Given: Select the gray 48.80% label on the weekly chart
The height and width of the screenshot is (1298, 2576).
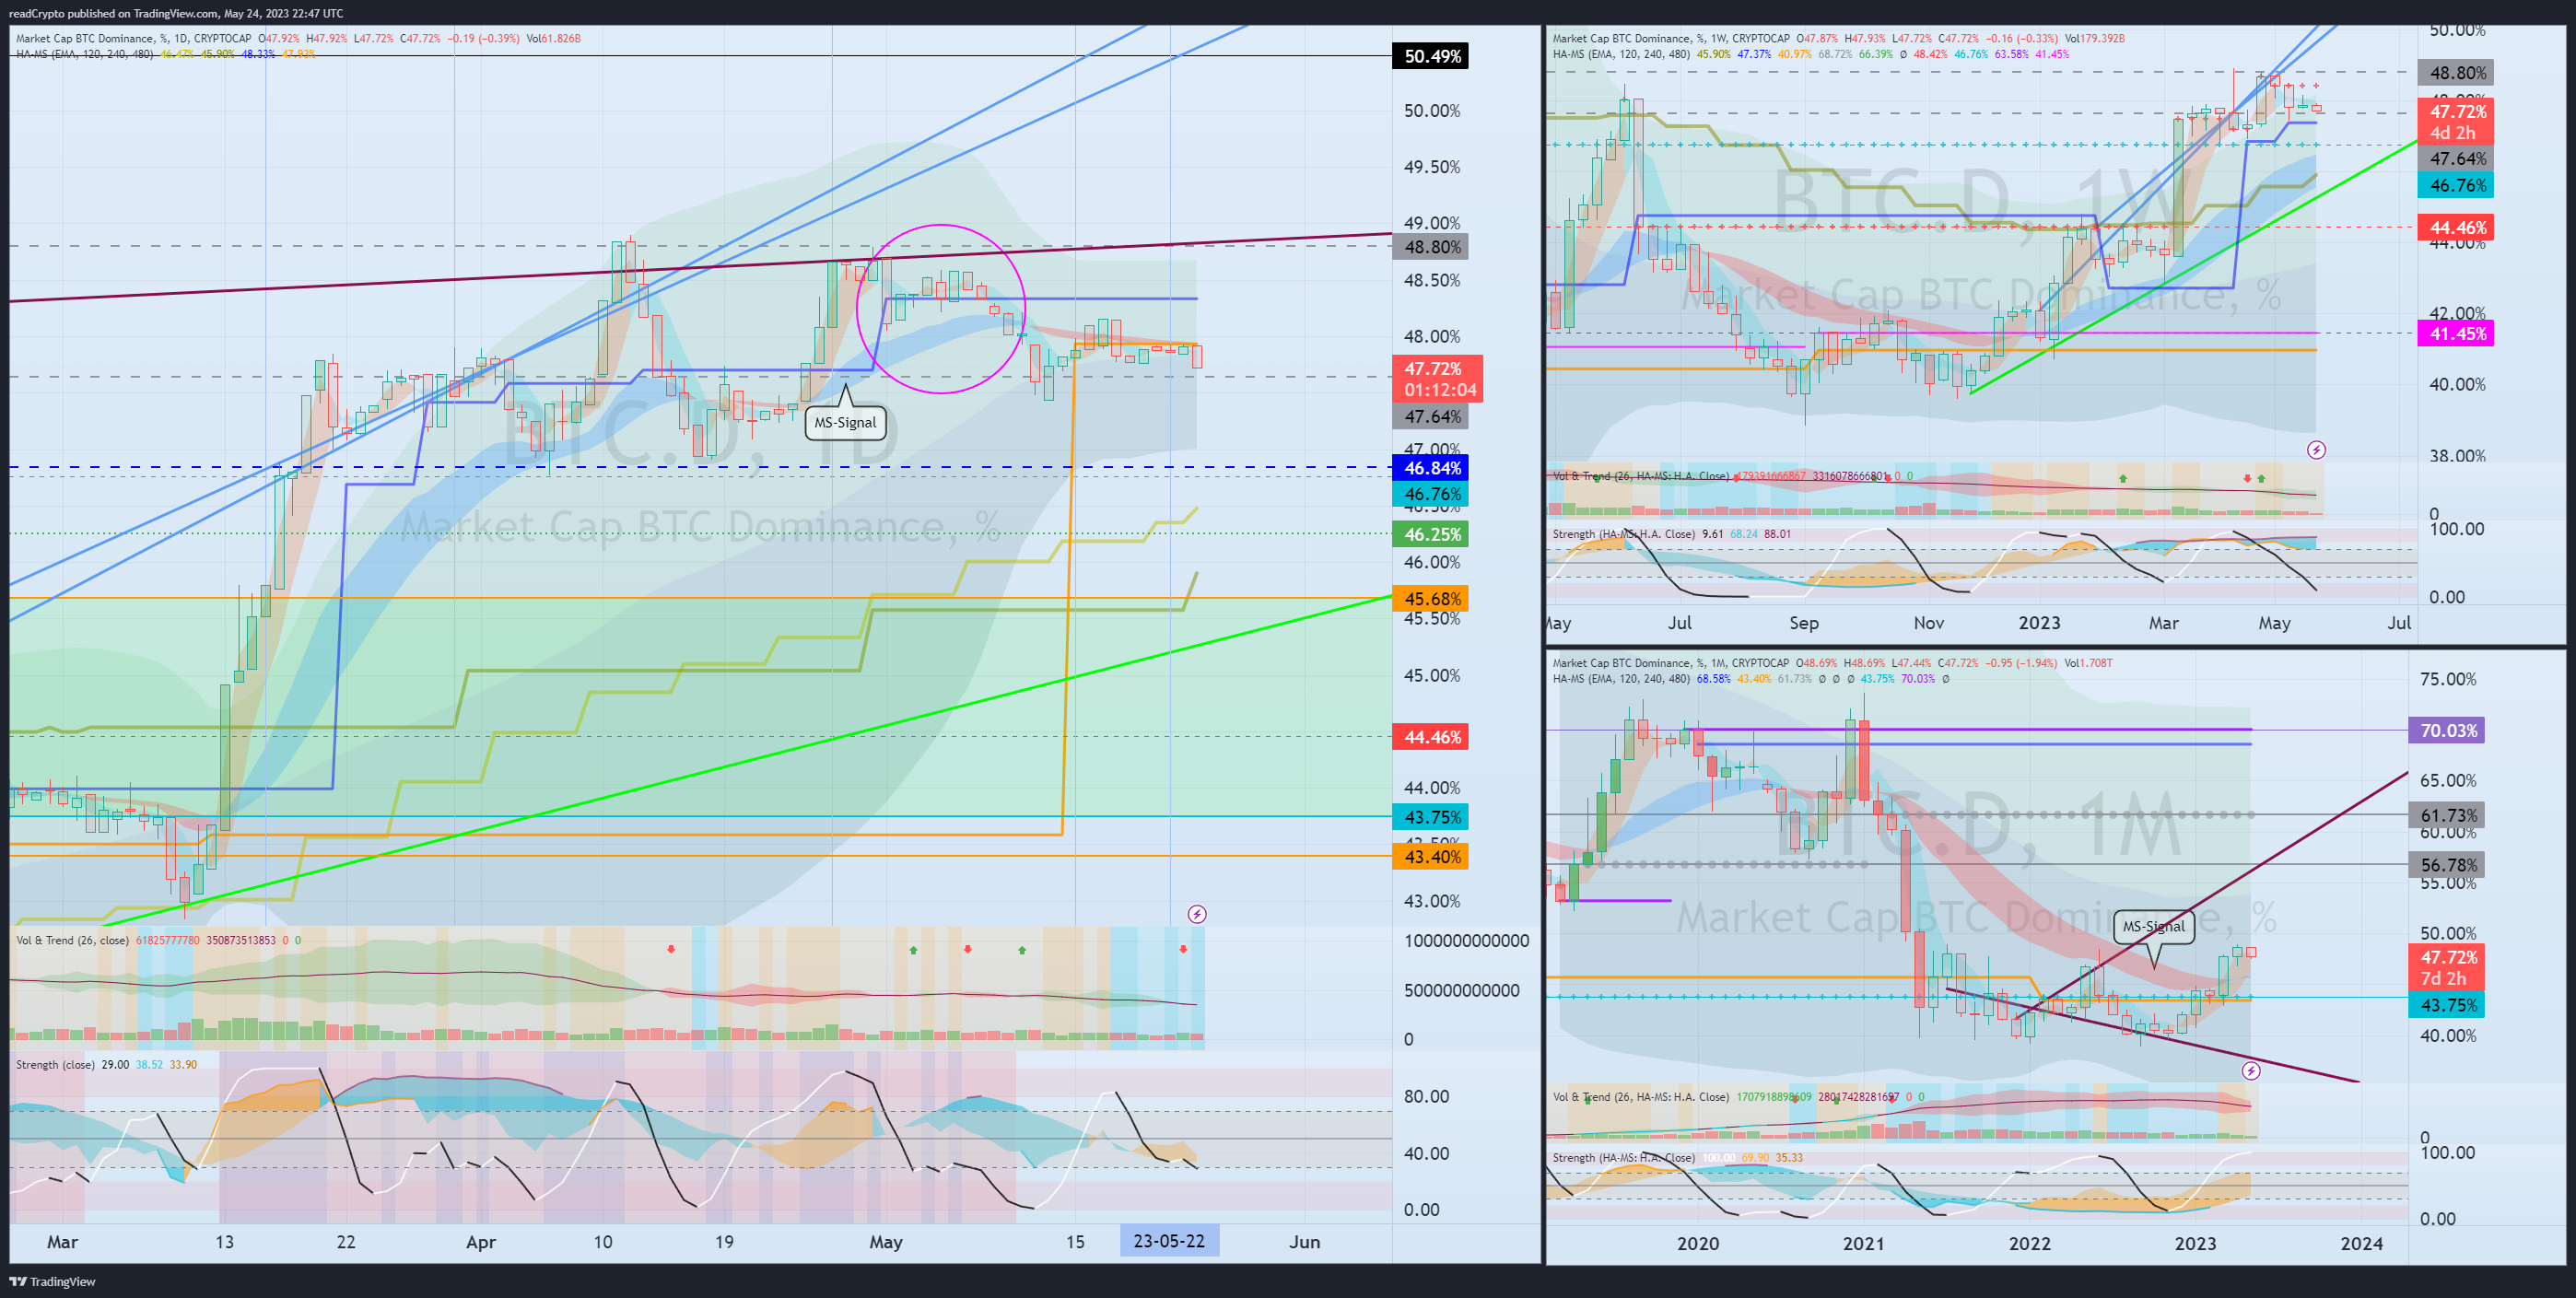Looking at the screenshot, I should pos(2456,73).
